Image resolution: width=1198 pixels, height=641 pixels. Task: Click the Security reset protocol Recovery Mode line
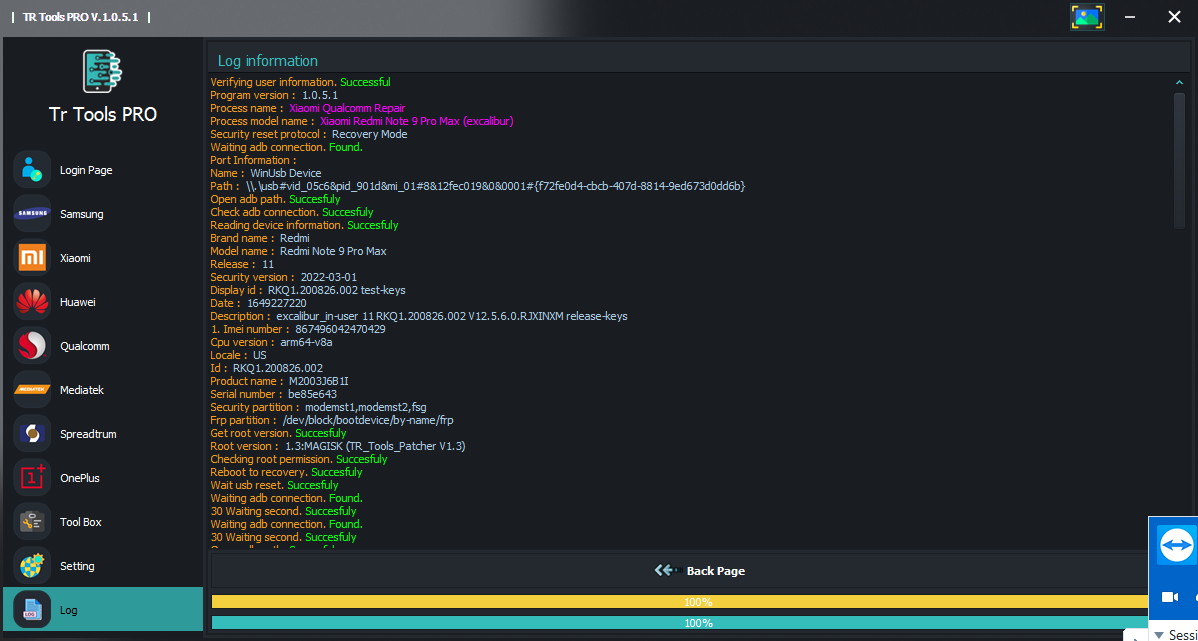(309, 134)
